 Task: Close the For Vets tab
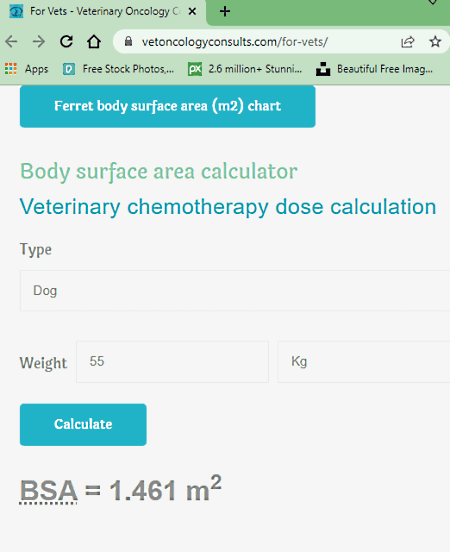pos(192,12)
